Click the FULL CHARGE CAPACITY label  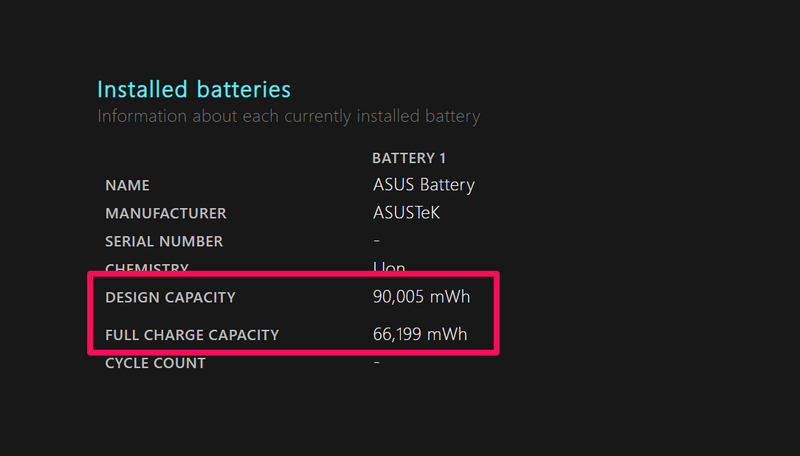click(x=191, y=334)
